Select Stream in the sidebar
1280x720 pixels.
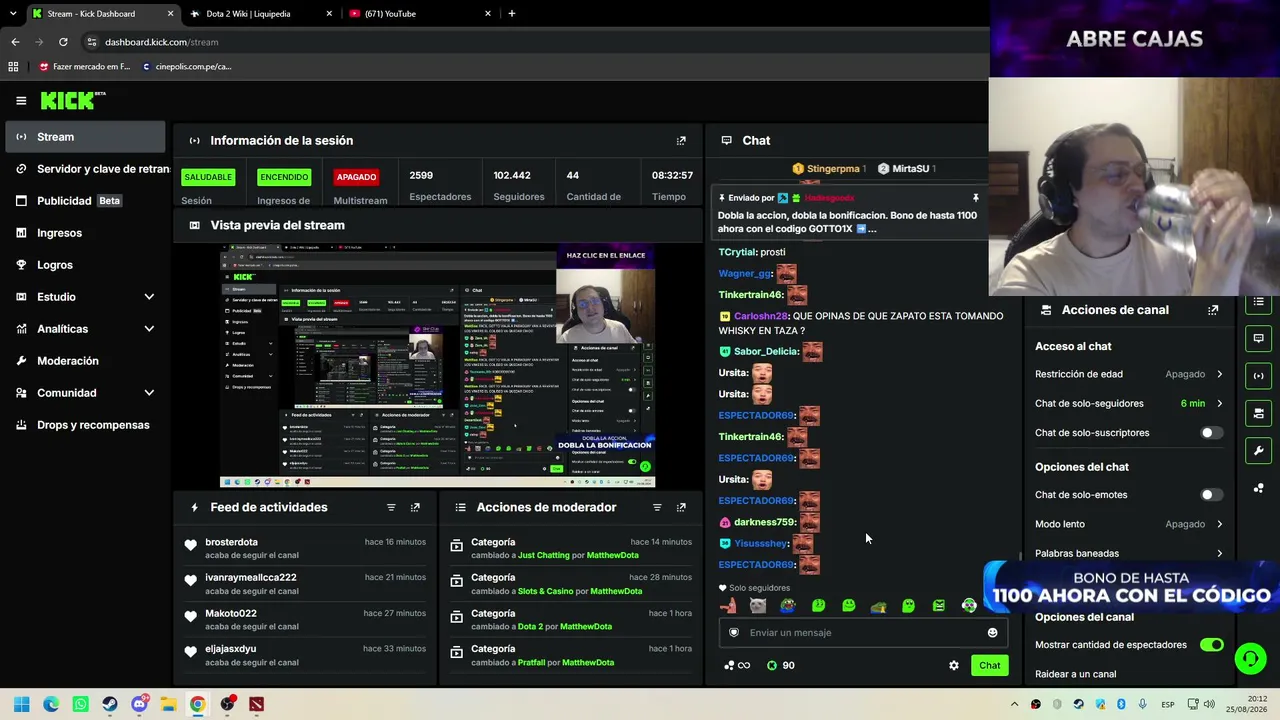(x=85, y=137)
